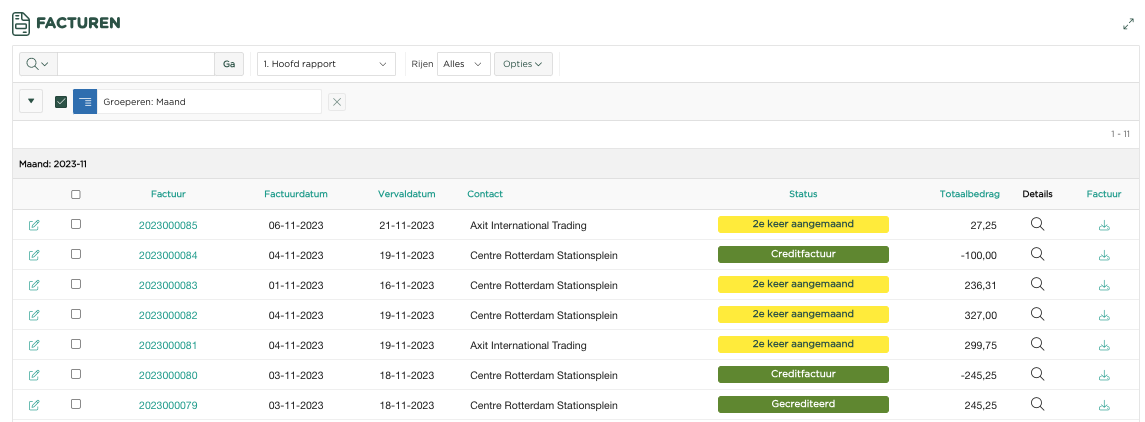Open details magnifier for invoice 2023000084
Viewport: 1145px width, 422px height.
pos(1037,255)
